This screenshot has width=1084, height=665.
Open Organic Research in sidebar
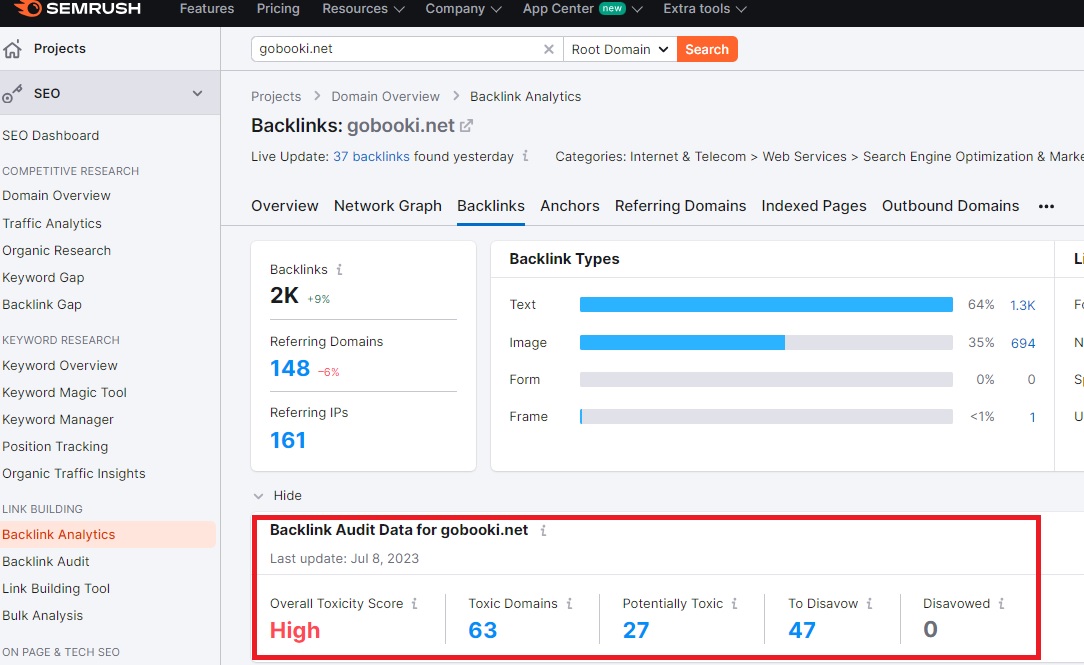tap(56, 250)
